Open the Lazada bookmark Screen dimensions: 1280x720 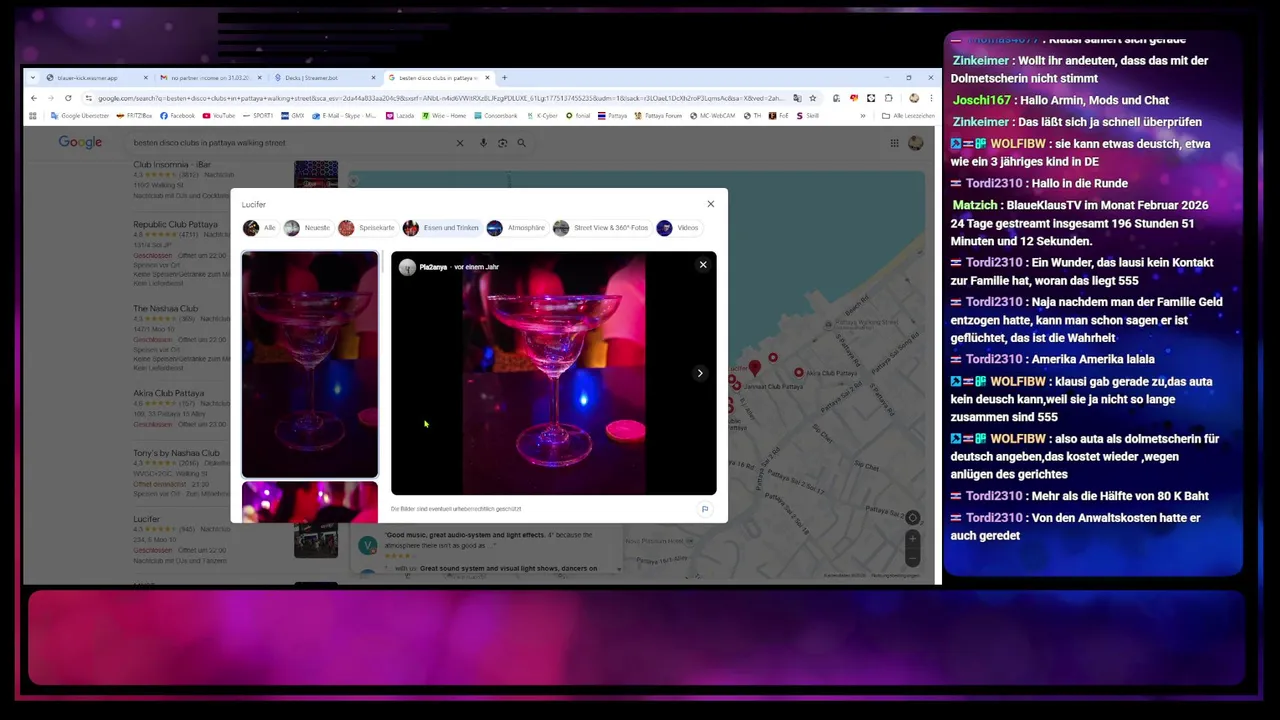coord(400,116)
